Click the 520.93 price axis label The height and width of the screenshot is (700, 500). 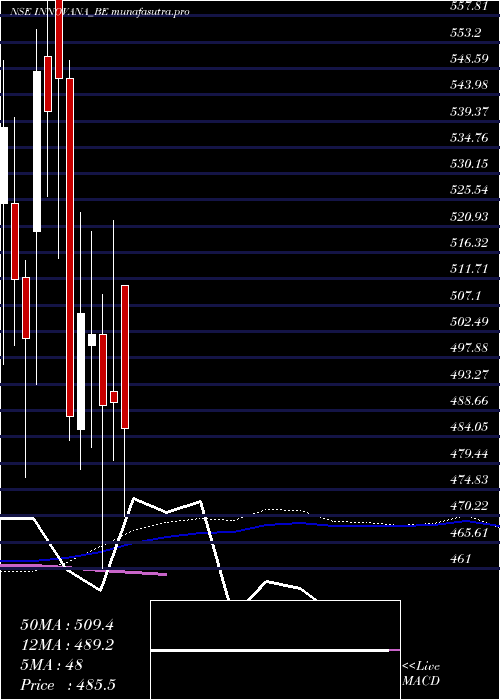click(x=469, y=217)
